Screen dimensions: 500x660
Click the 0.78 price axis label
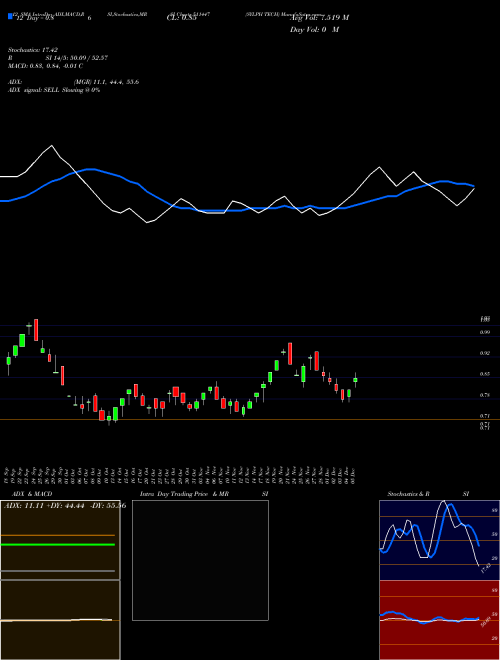(485, 395)
